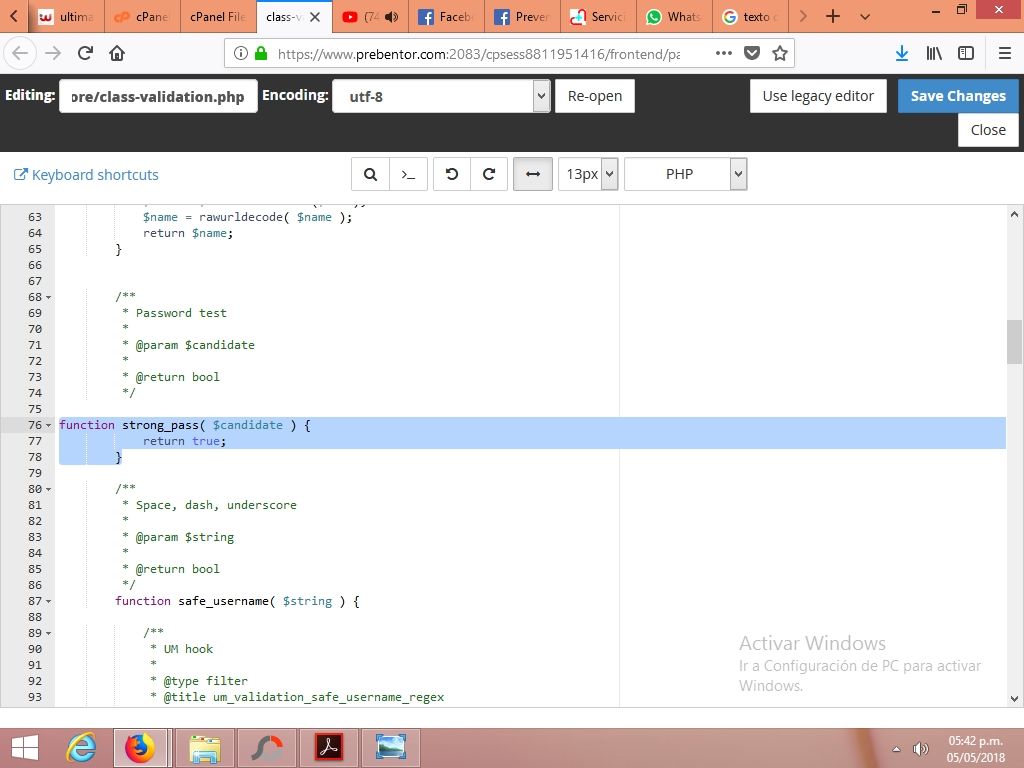
Task: Click the Re-open button
Action: (595, 96)
